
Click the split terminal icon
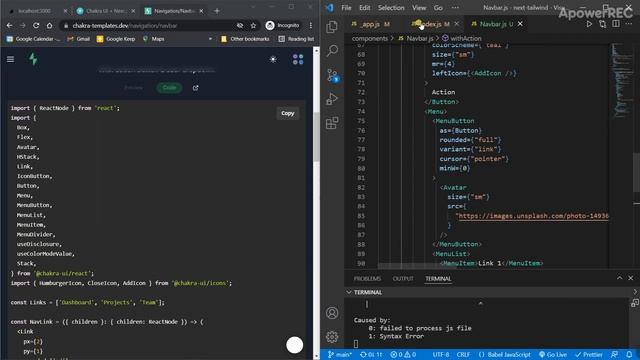pyautogui.click(x=635, y=303)
